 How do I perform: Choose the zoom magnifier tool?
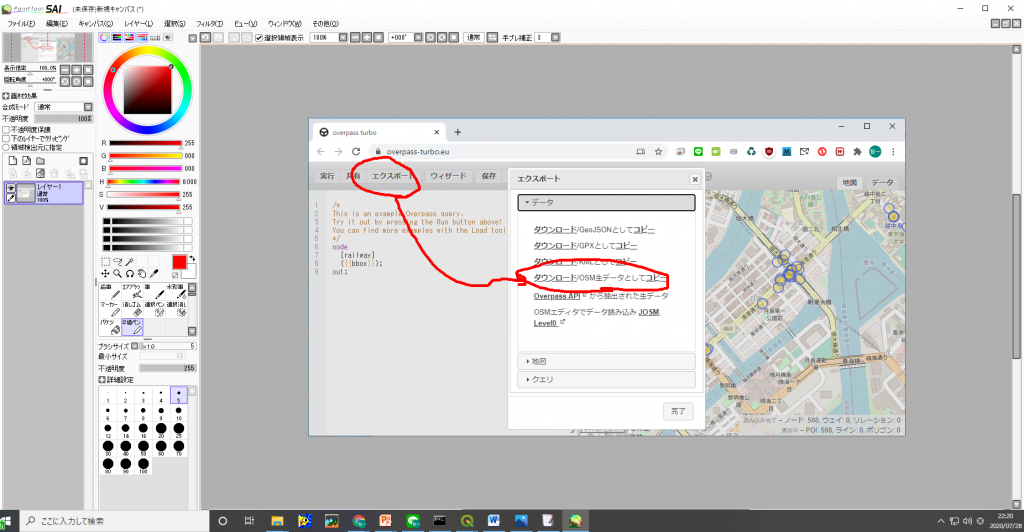click(x=118, y=273)
